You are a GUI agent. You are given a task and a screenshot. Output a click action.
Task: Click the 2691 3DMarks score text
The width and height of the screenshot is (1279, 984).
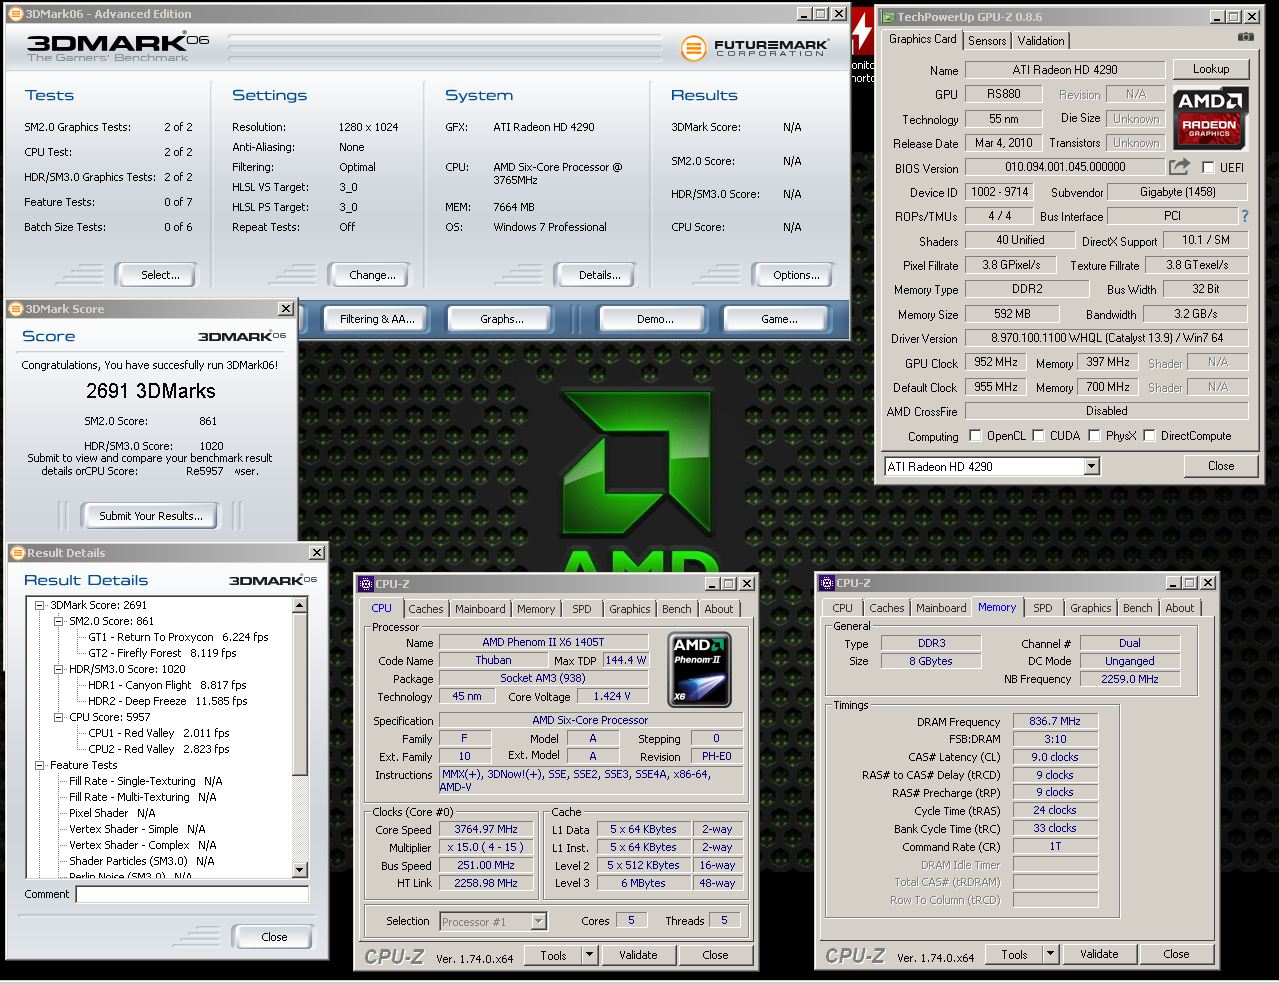(151, 391)
